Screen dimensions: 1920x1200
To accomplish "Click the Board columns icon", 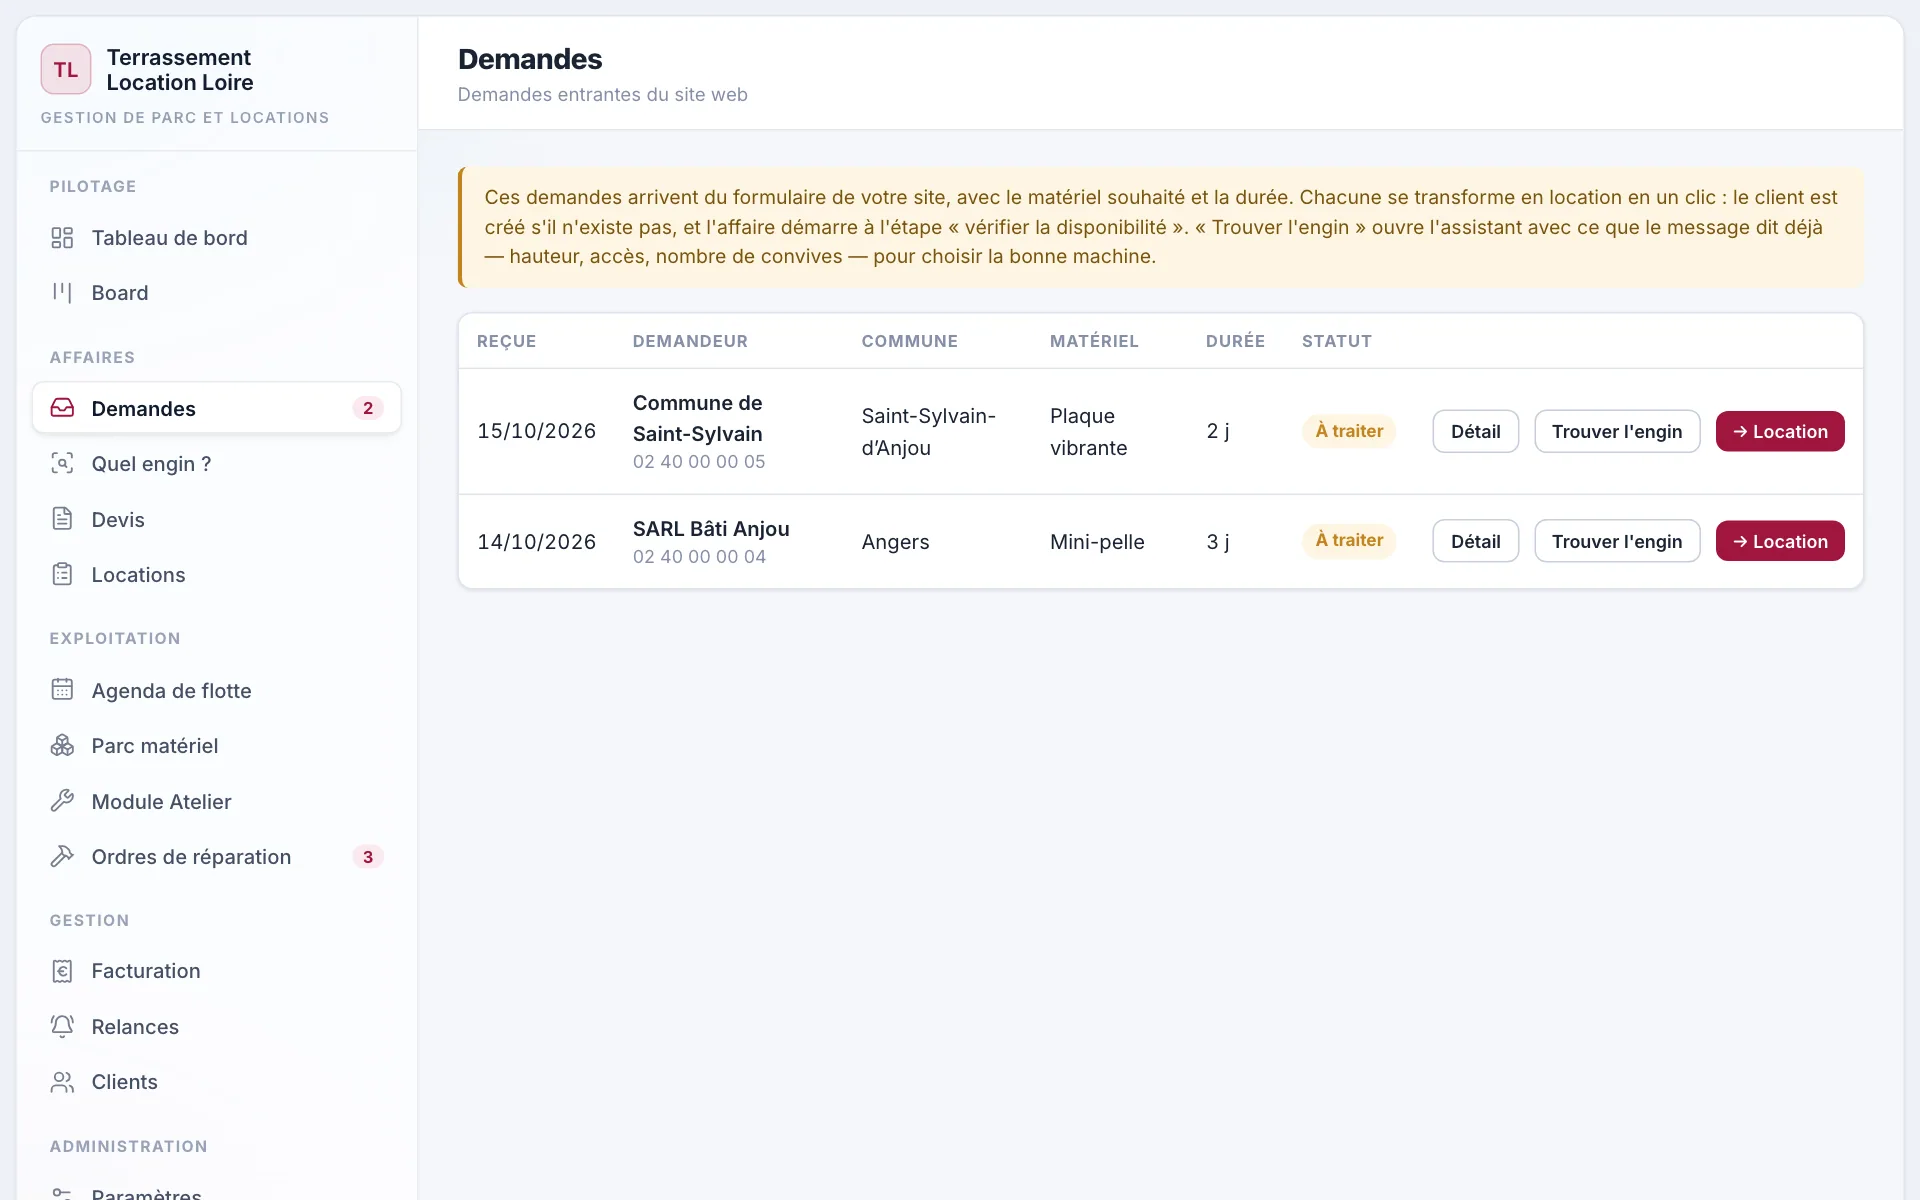I will tap(62, 293).
